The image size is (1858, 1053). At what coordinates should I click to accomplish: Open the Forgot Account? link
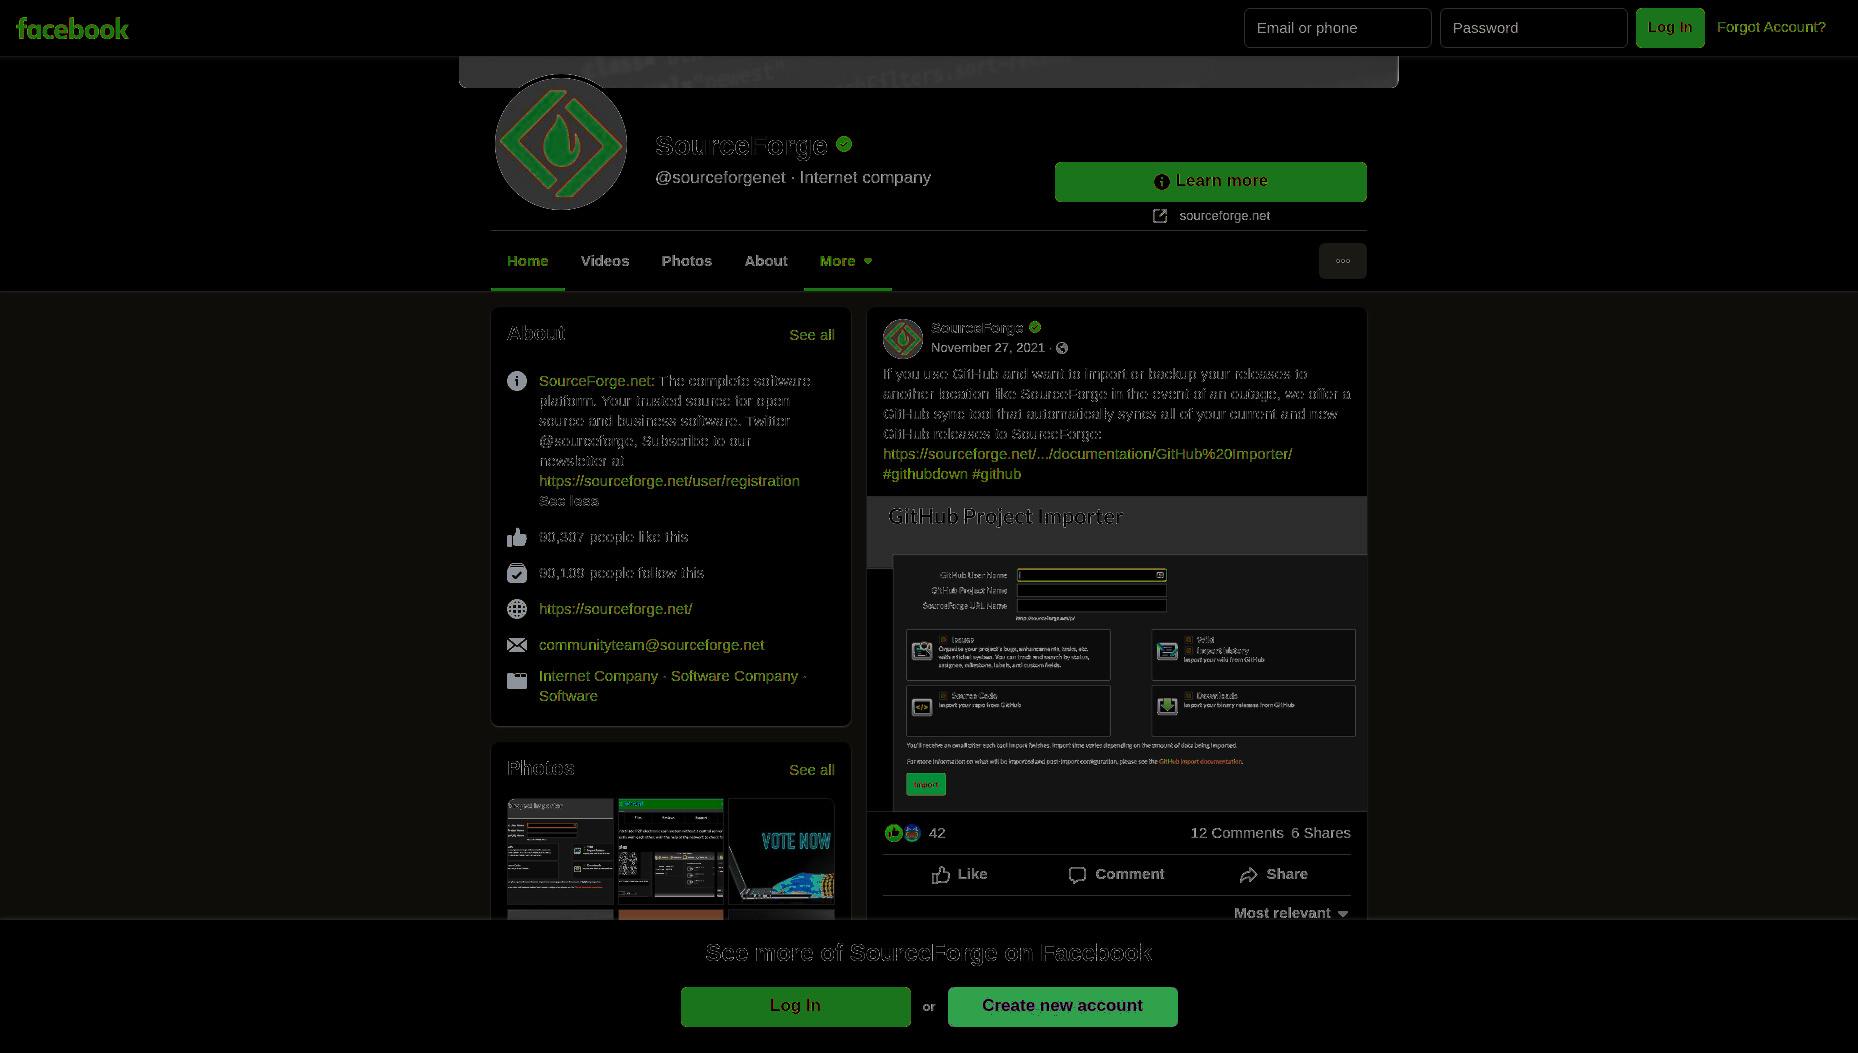[1771, 27]
